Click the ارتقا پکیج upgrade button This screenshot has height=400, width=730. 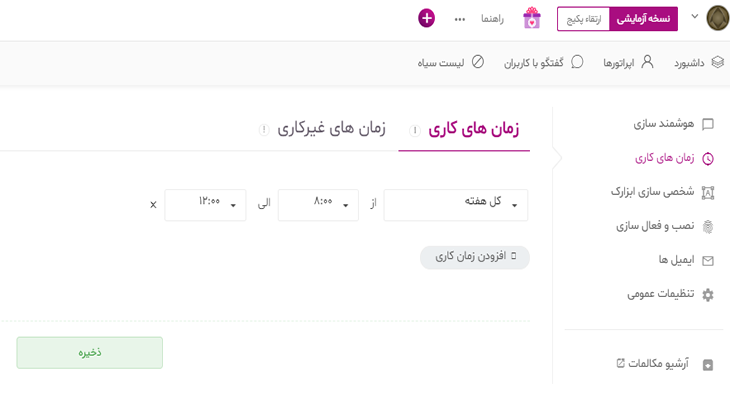tap(583, 19)
